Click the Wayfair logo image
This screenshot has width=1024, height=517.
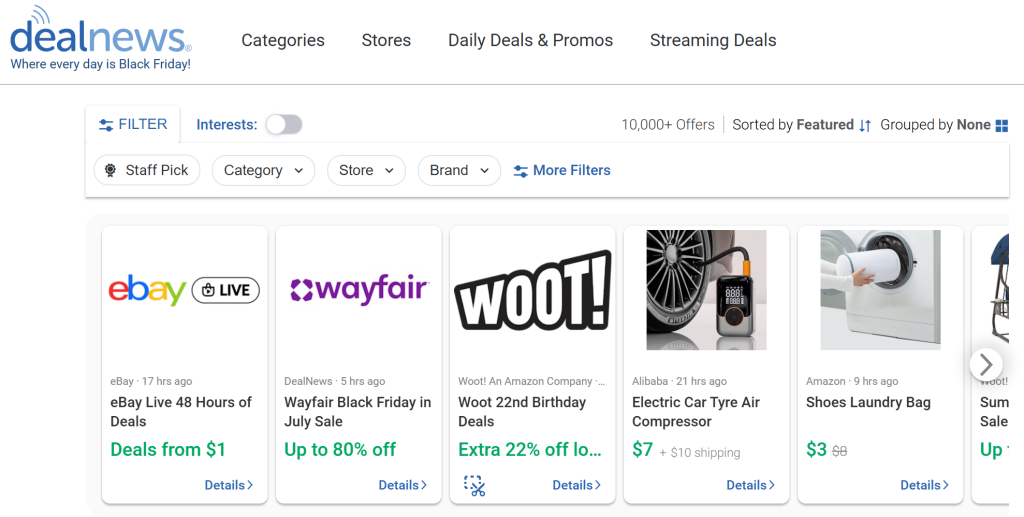(x=359, y=289)
